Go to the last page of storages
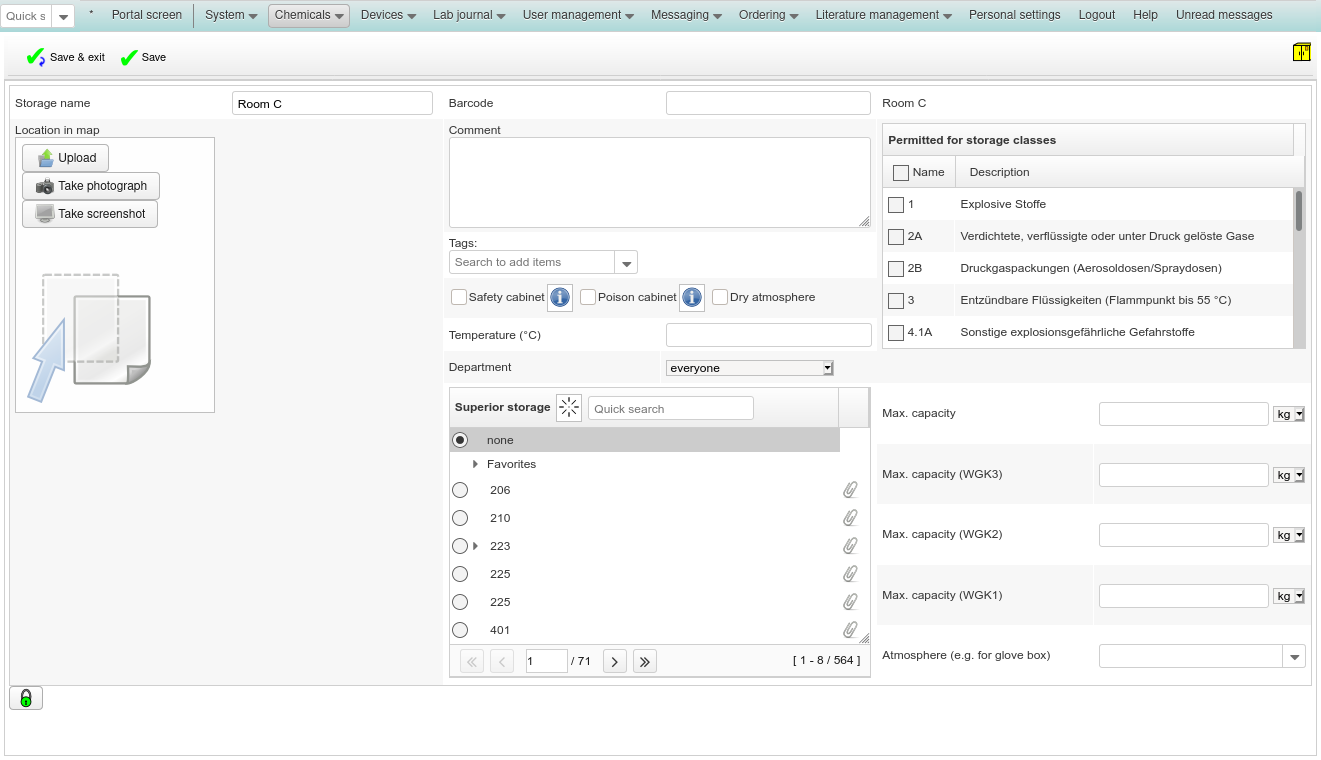1321x760 pixels. pos(645,661)
